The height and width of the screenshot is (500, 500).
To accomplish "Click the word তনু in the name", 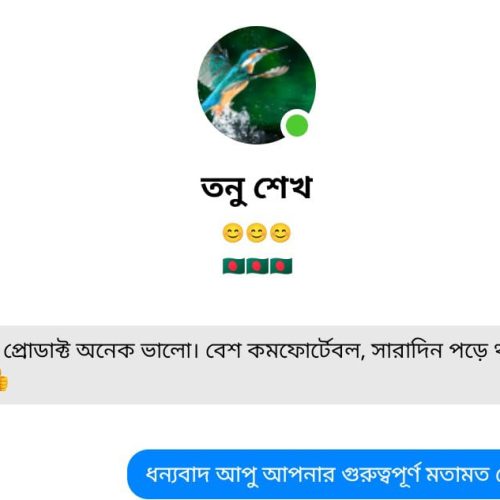I will click(x=223, y=189).
